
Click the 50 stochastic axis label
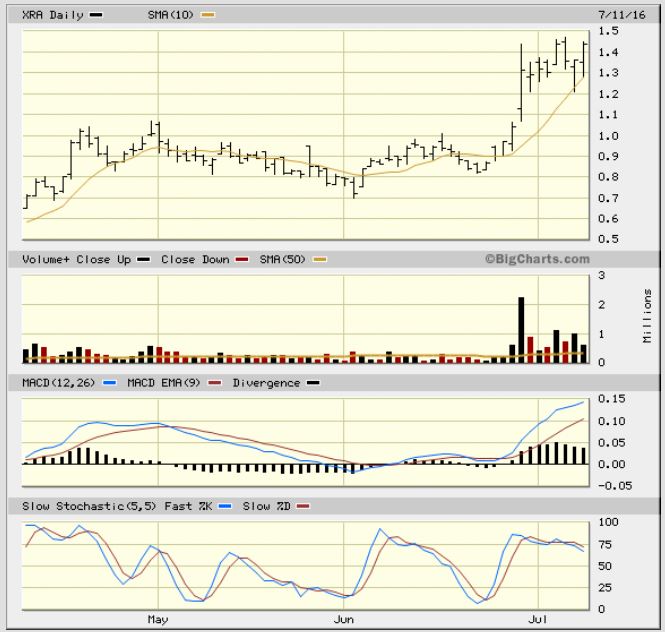click(605, 566)
